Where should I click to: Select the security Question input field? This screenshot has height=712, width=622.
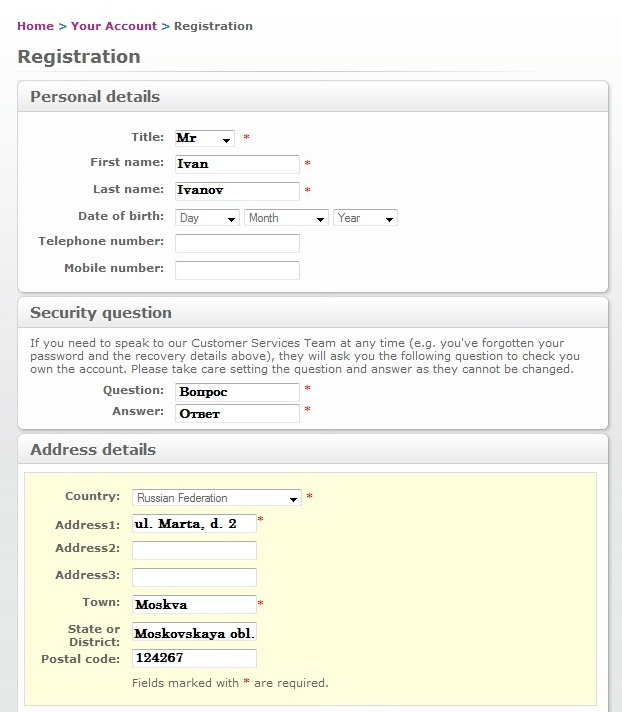pos(237,392)
